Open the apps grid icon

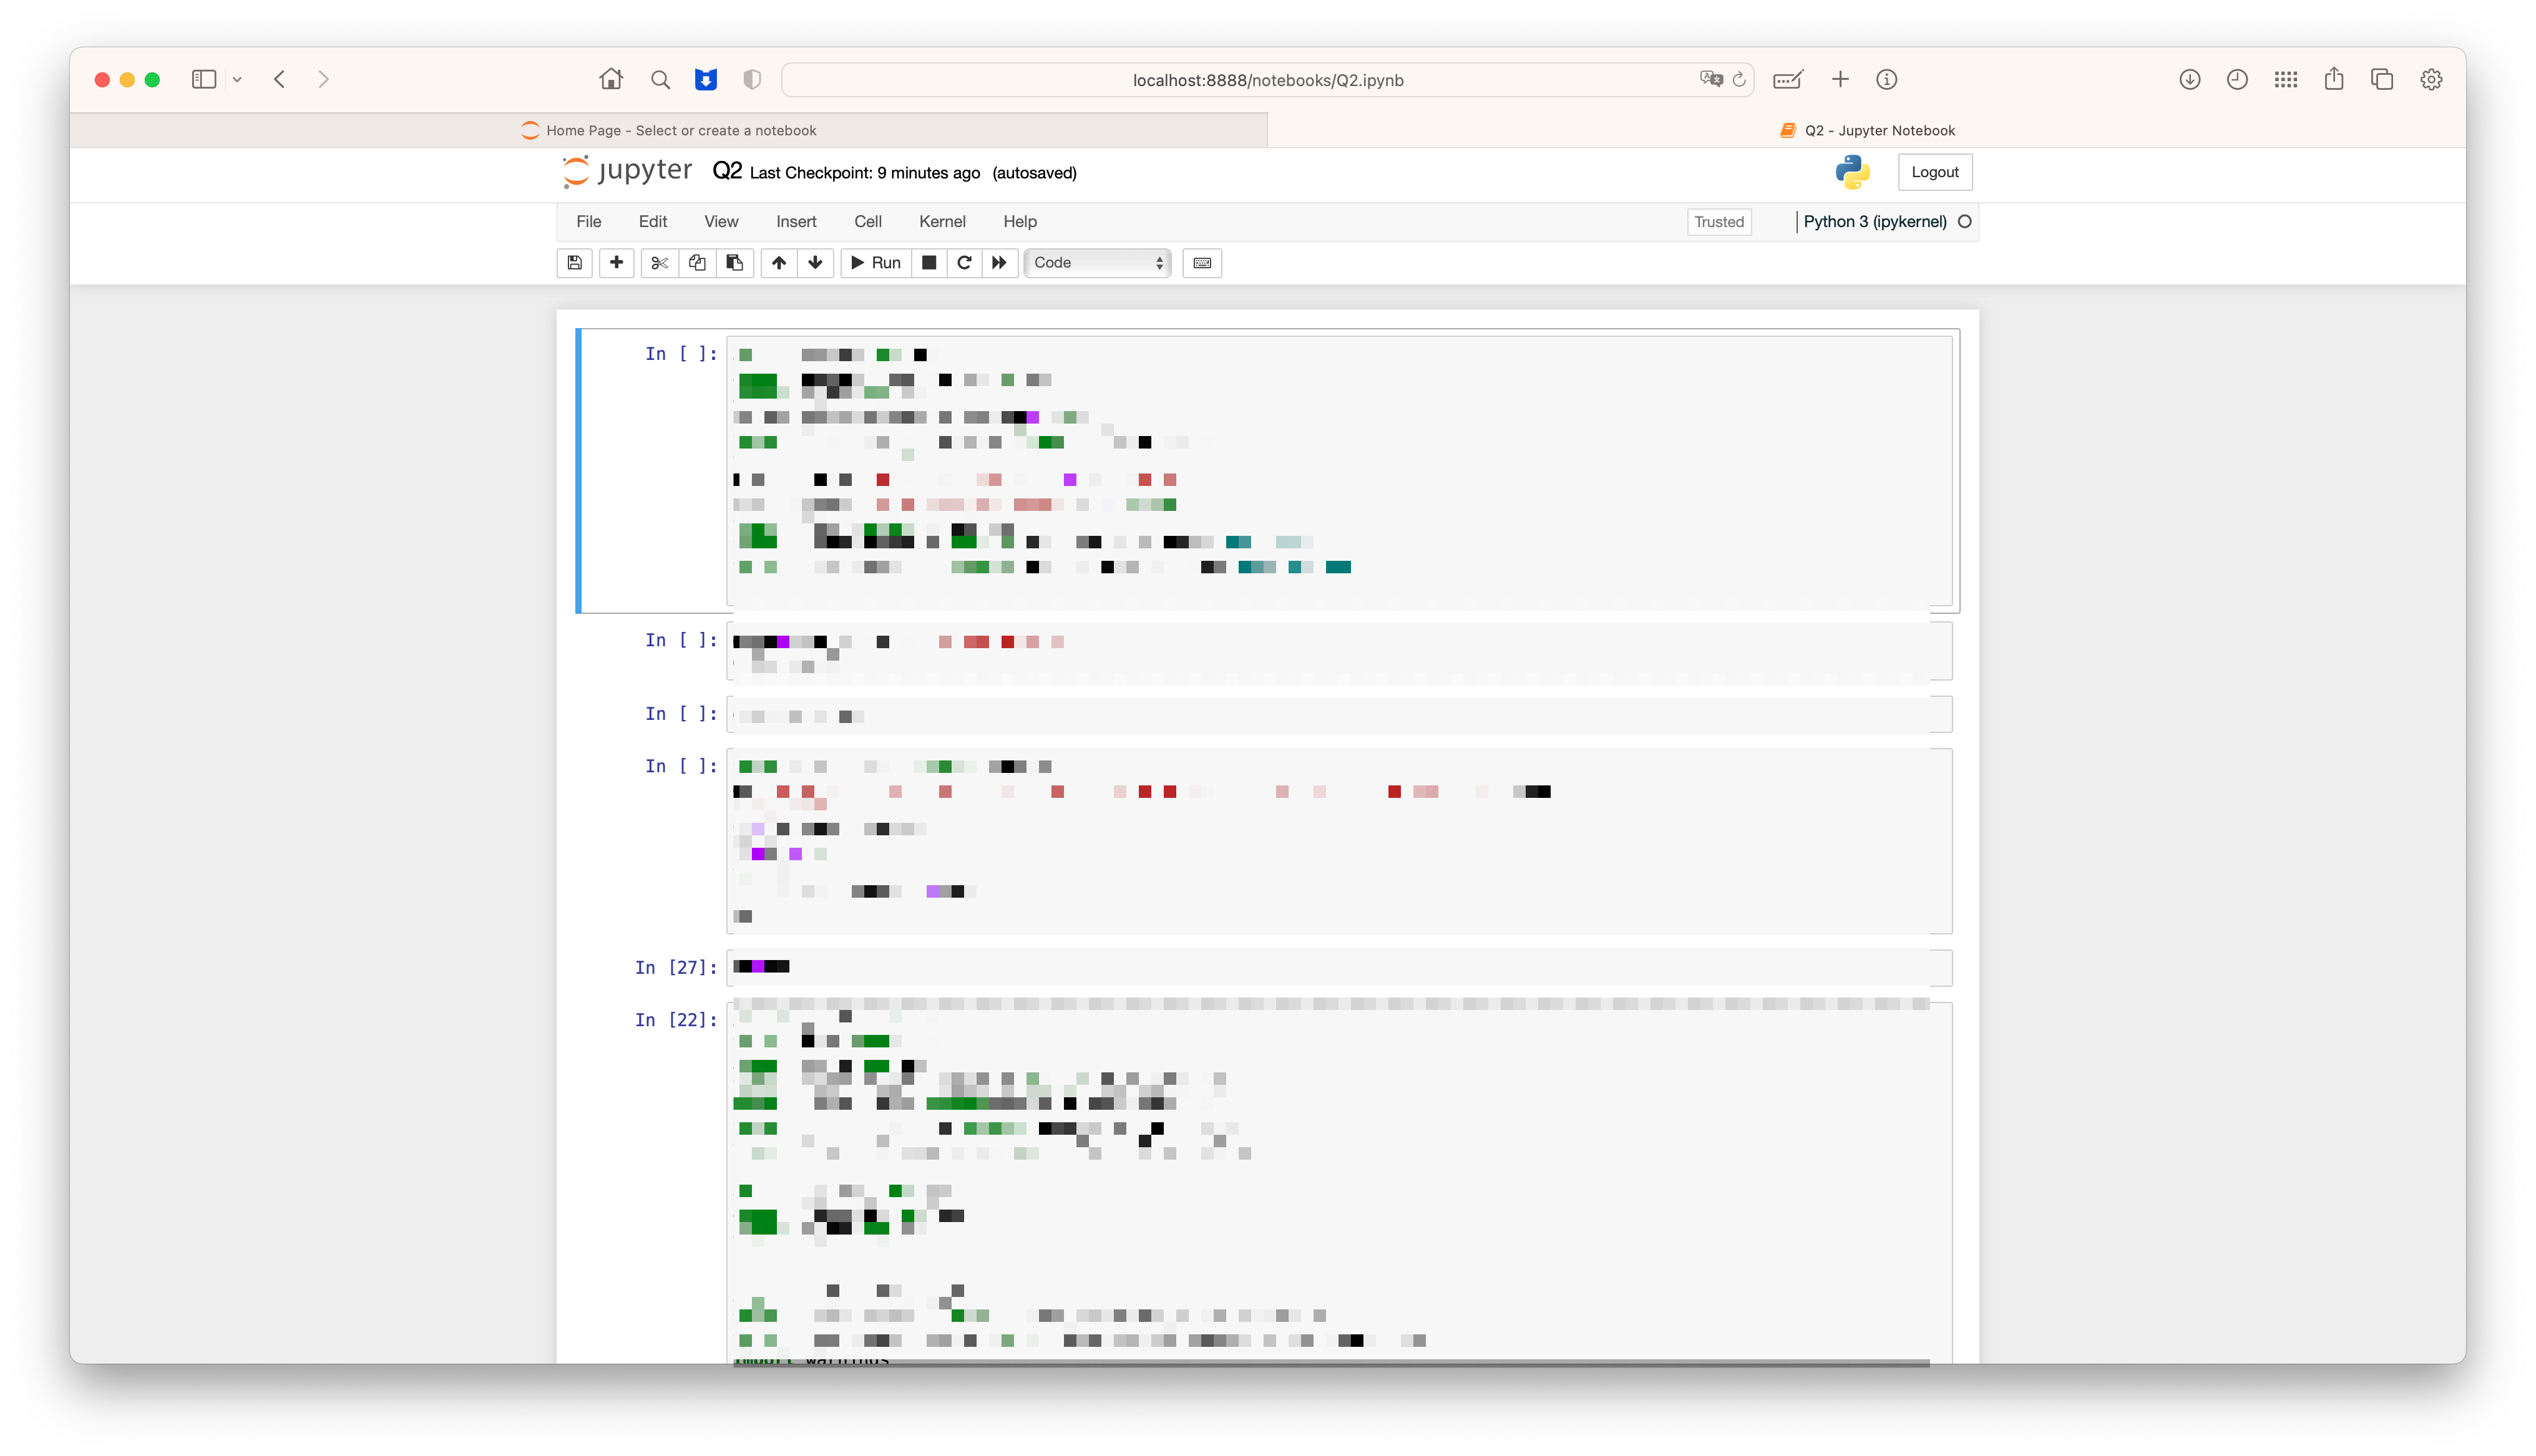pyautogui.click(x=2286, y=79)
